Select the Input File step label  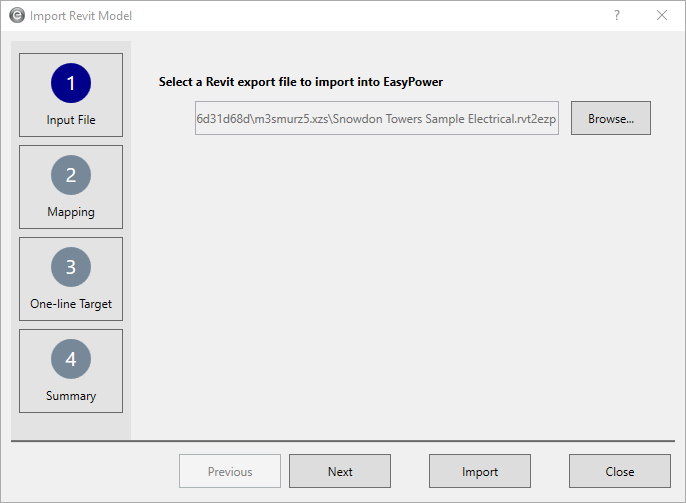pyautogui.click(x=71, y=120)
